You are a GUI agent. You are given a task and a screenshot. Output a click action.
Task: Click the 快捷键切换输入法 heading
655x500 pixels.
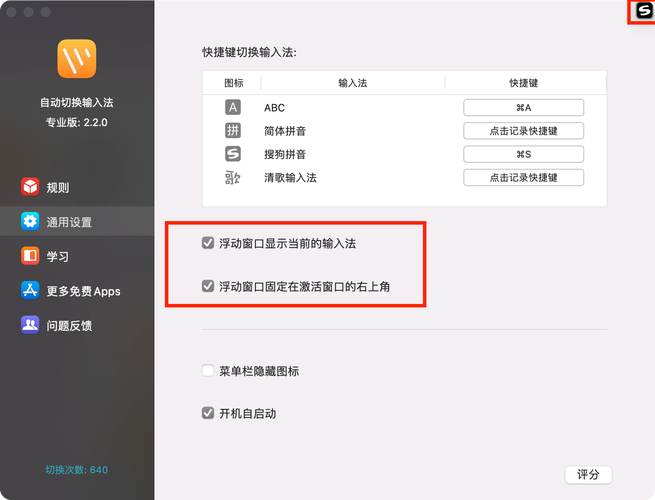249,52
